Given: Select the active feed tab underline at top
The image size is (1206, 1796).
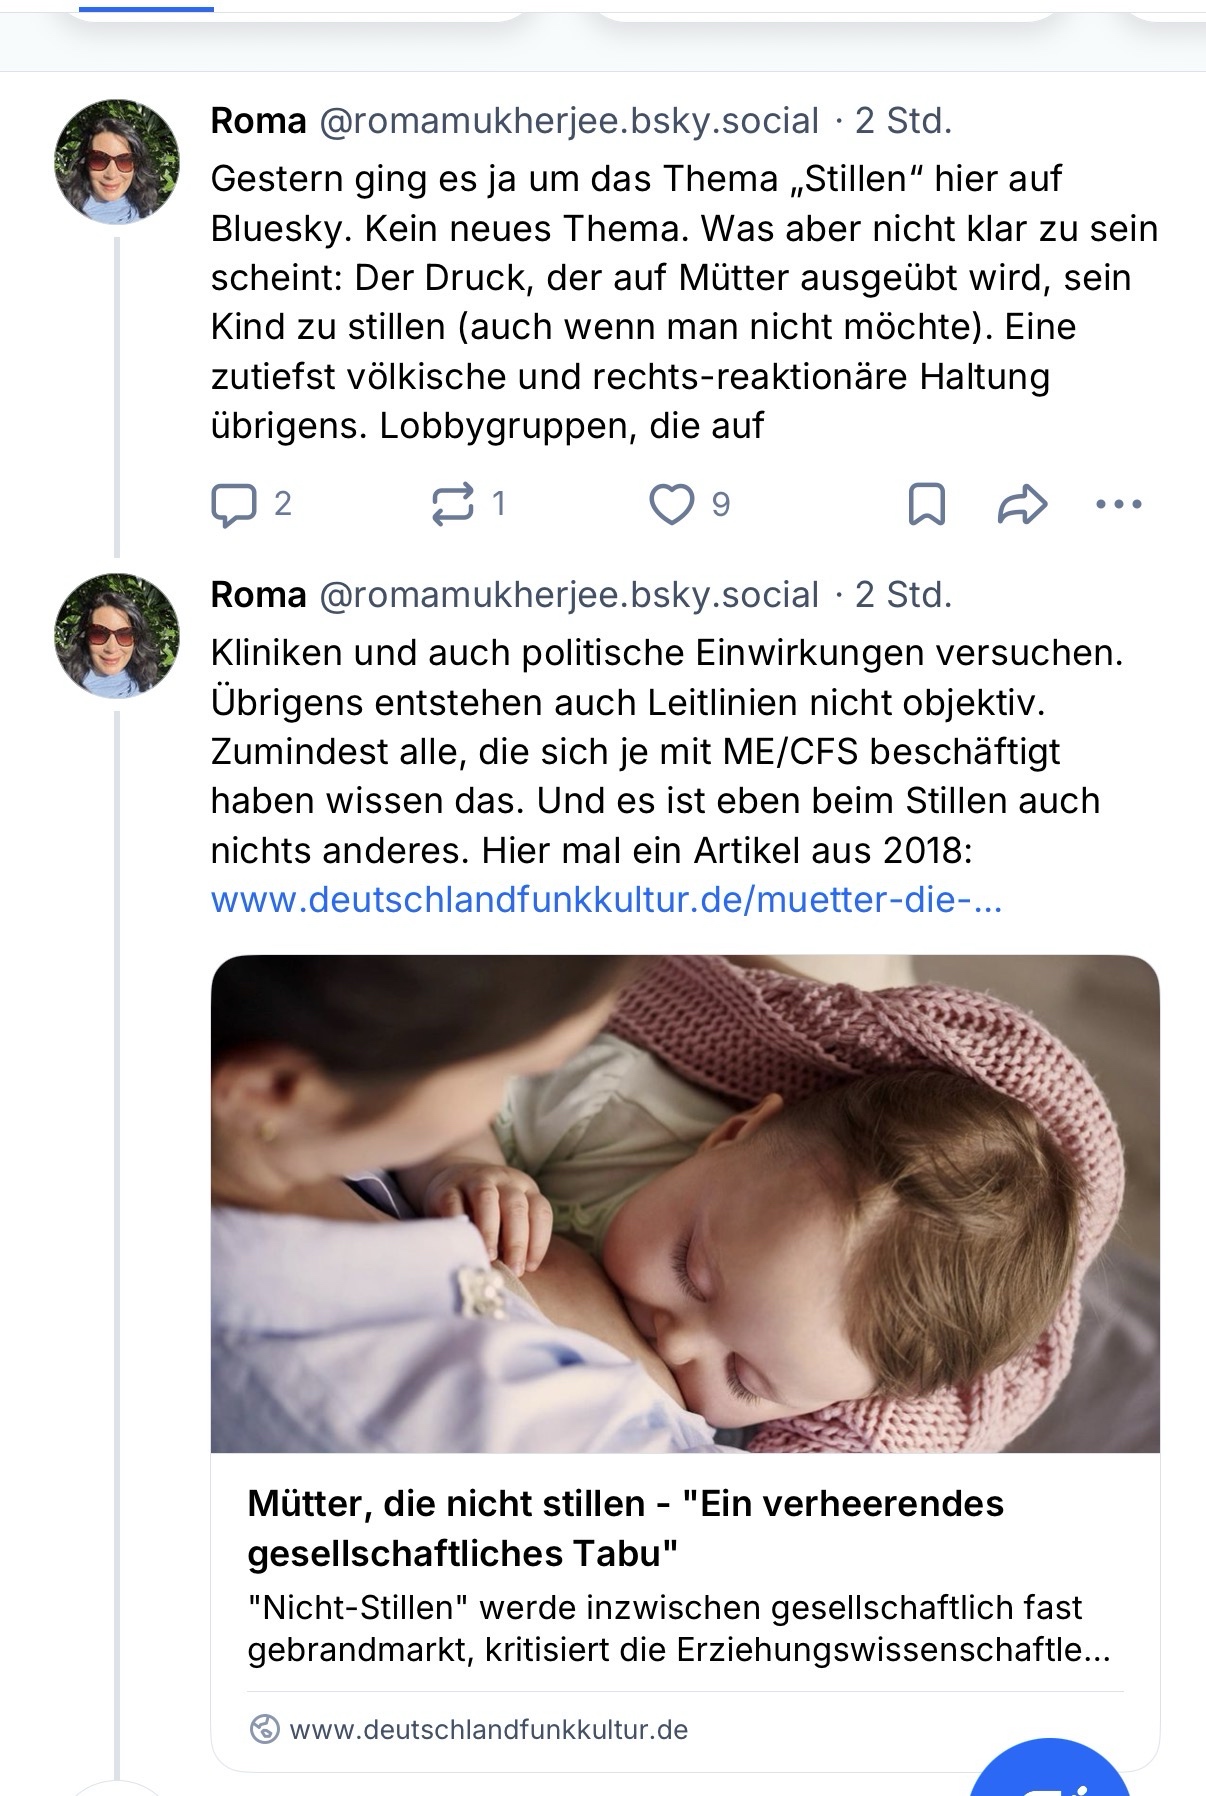Looking at the screenshot, I should (146, 9).
